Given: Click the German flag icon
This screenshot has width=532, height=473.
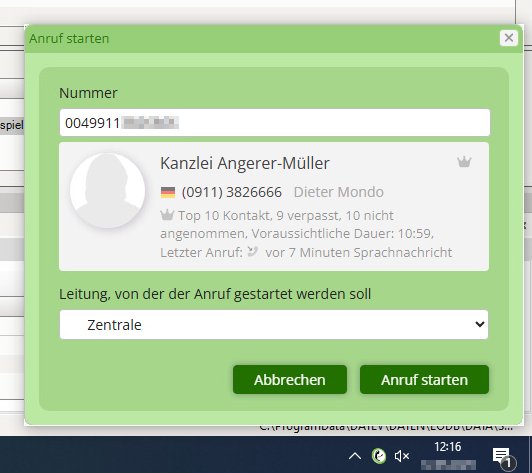Looking at the screenshot, I should coord(168,192).
